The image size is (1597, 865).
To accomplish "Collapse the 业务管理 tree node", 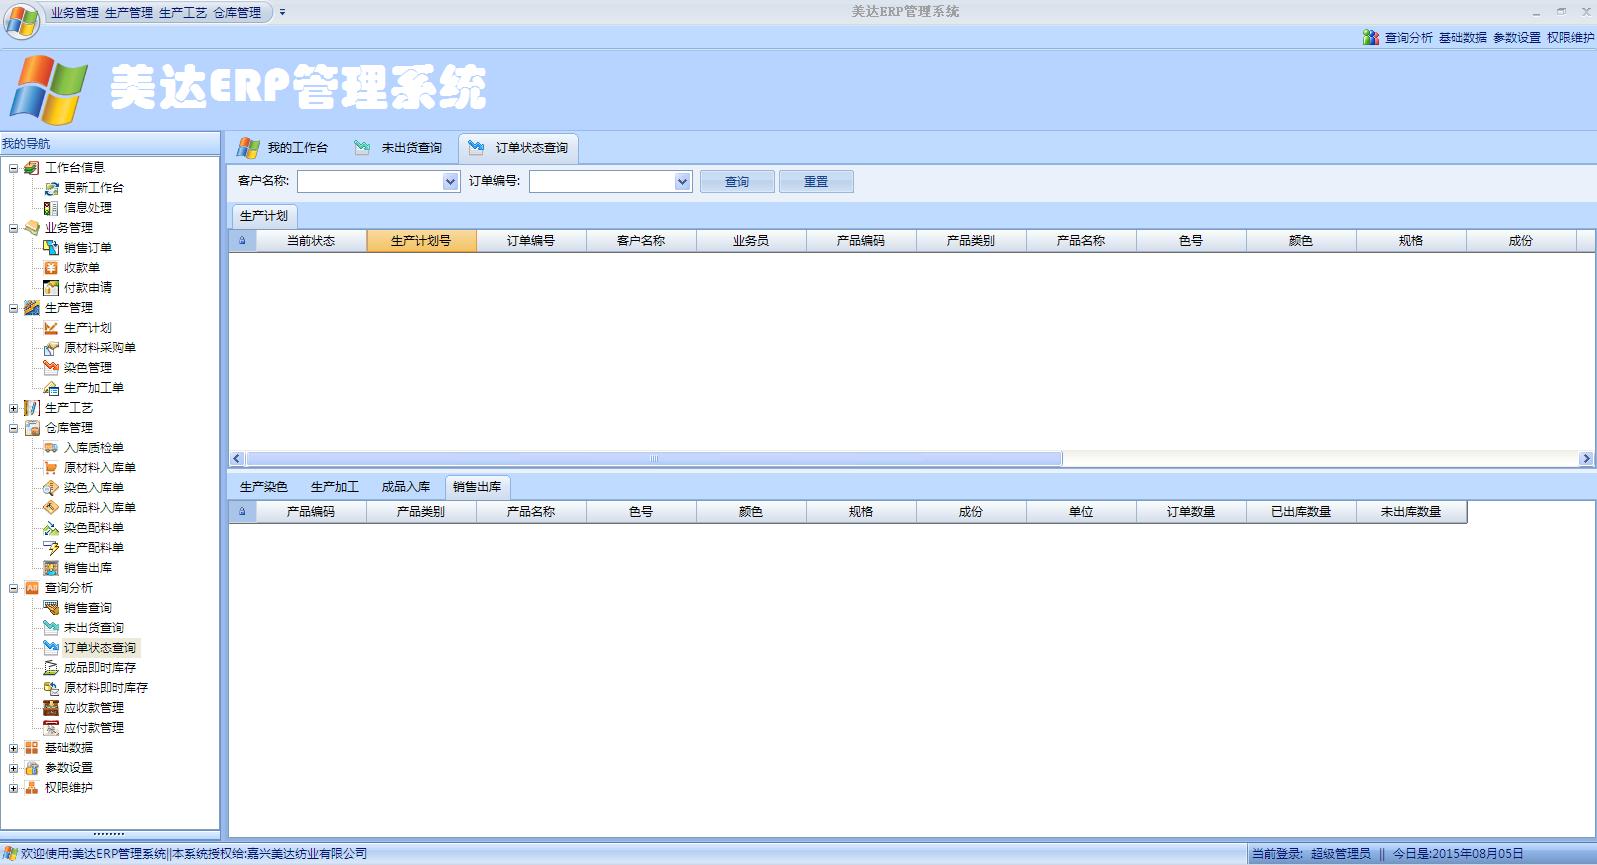I will point(13,228).
